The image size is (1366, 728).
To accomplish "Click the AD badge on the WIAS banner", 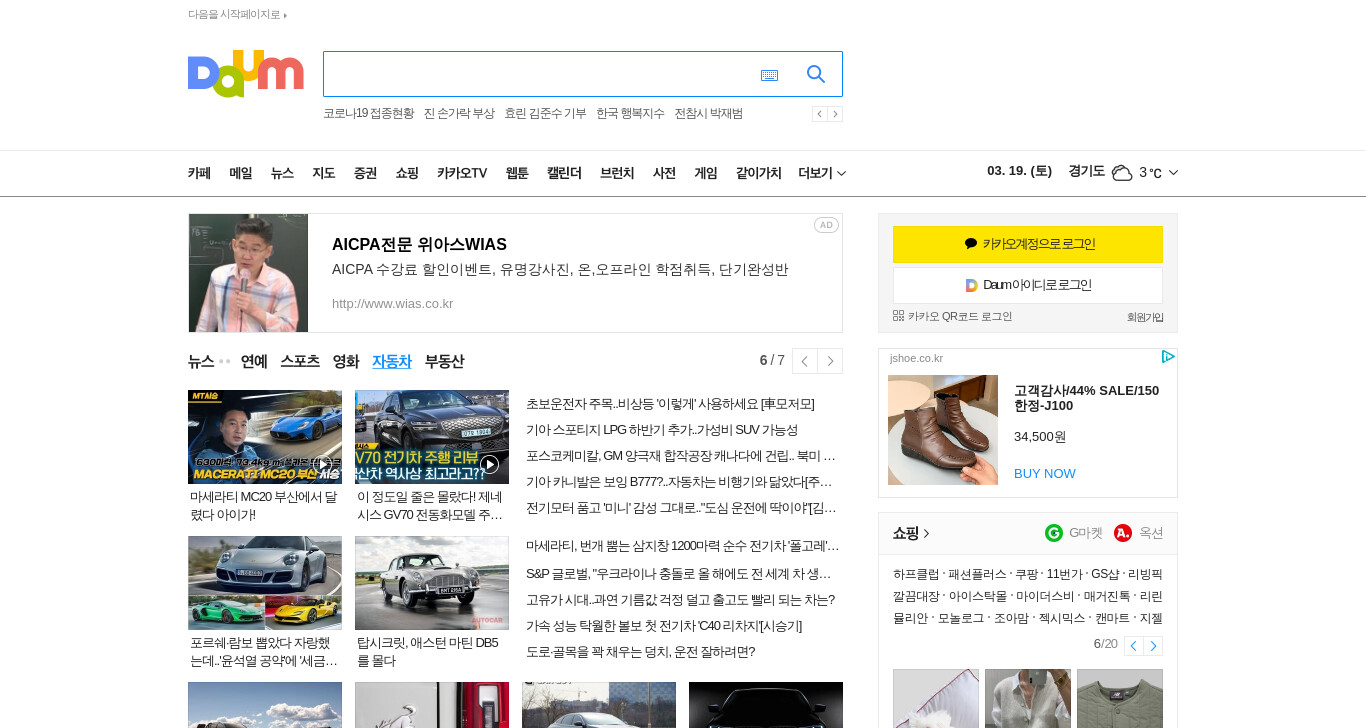I will [x=826, y=225].
